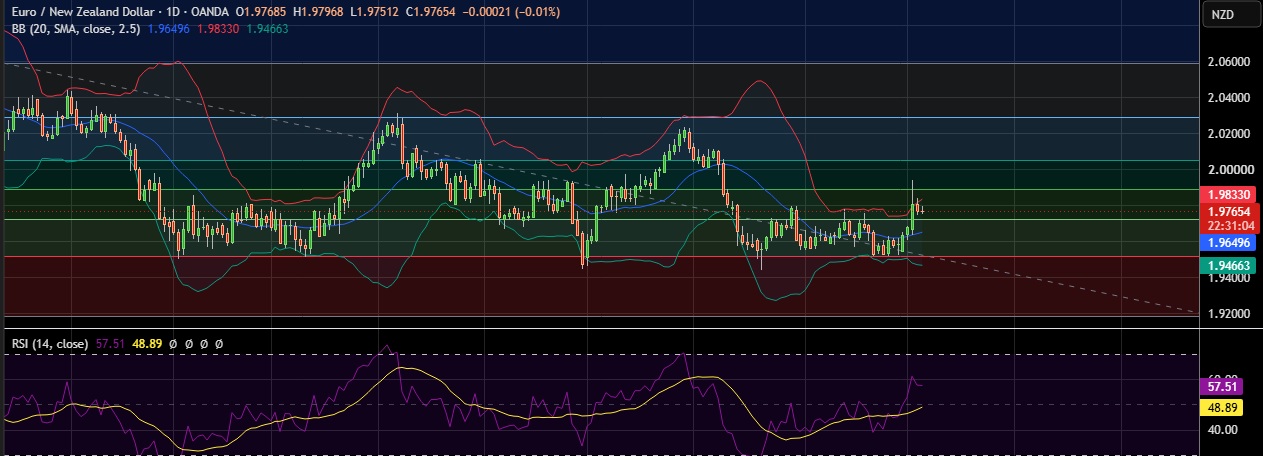The width and height of the screenshot is (1263, 456).
Task: Click the pane separator above the RSI panel
Action: click(x=598, y=327)
